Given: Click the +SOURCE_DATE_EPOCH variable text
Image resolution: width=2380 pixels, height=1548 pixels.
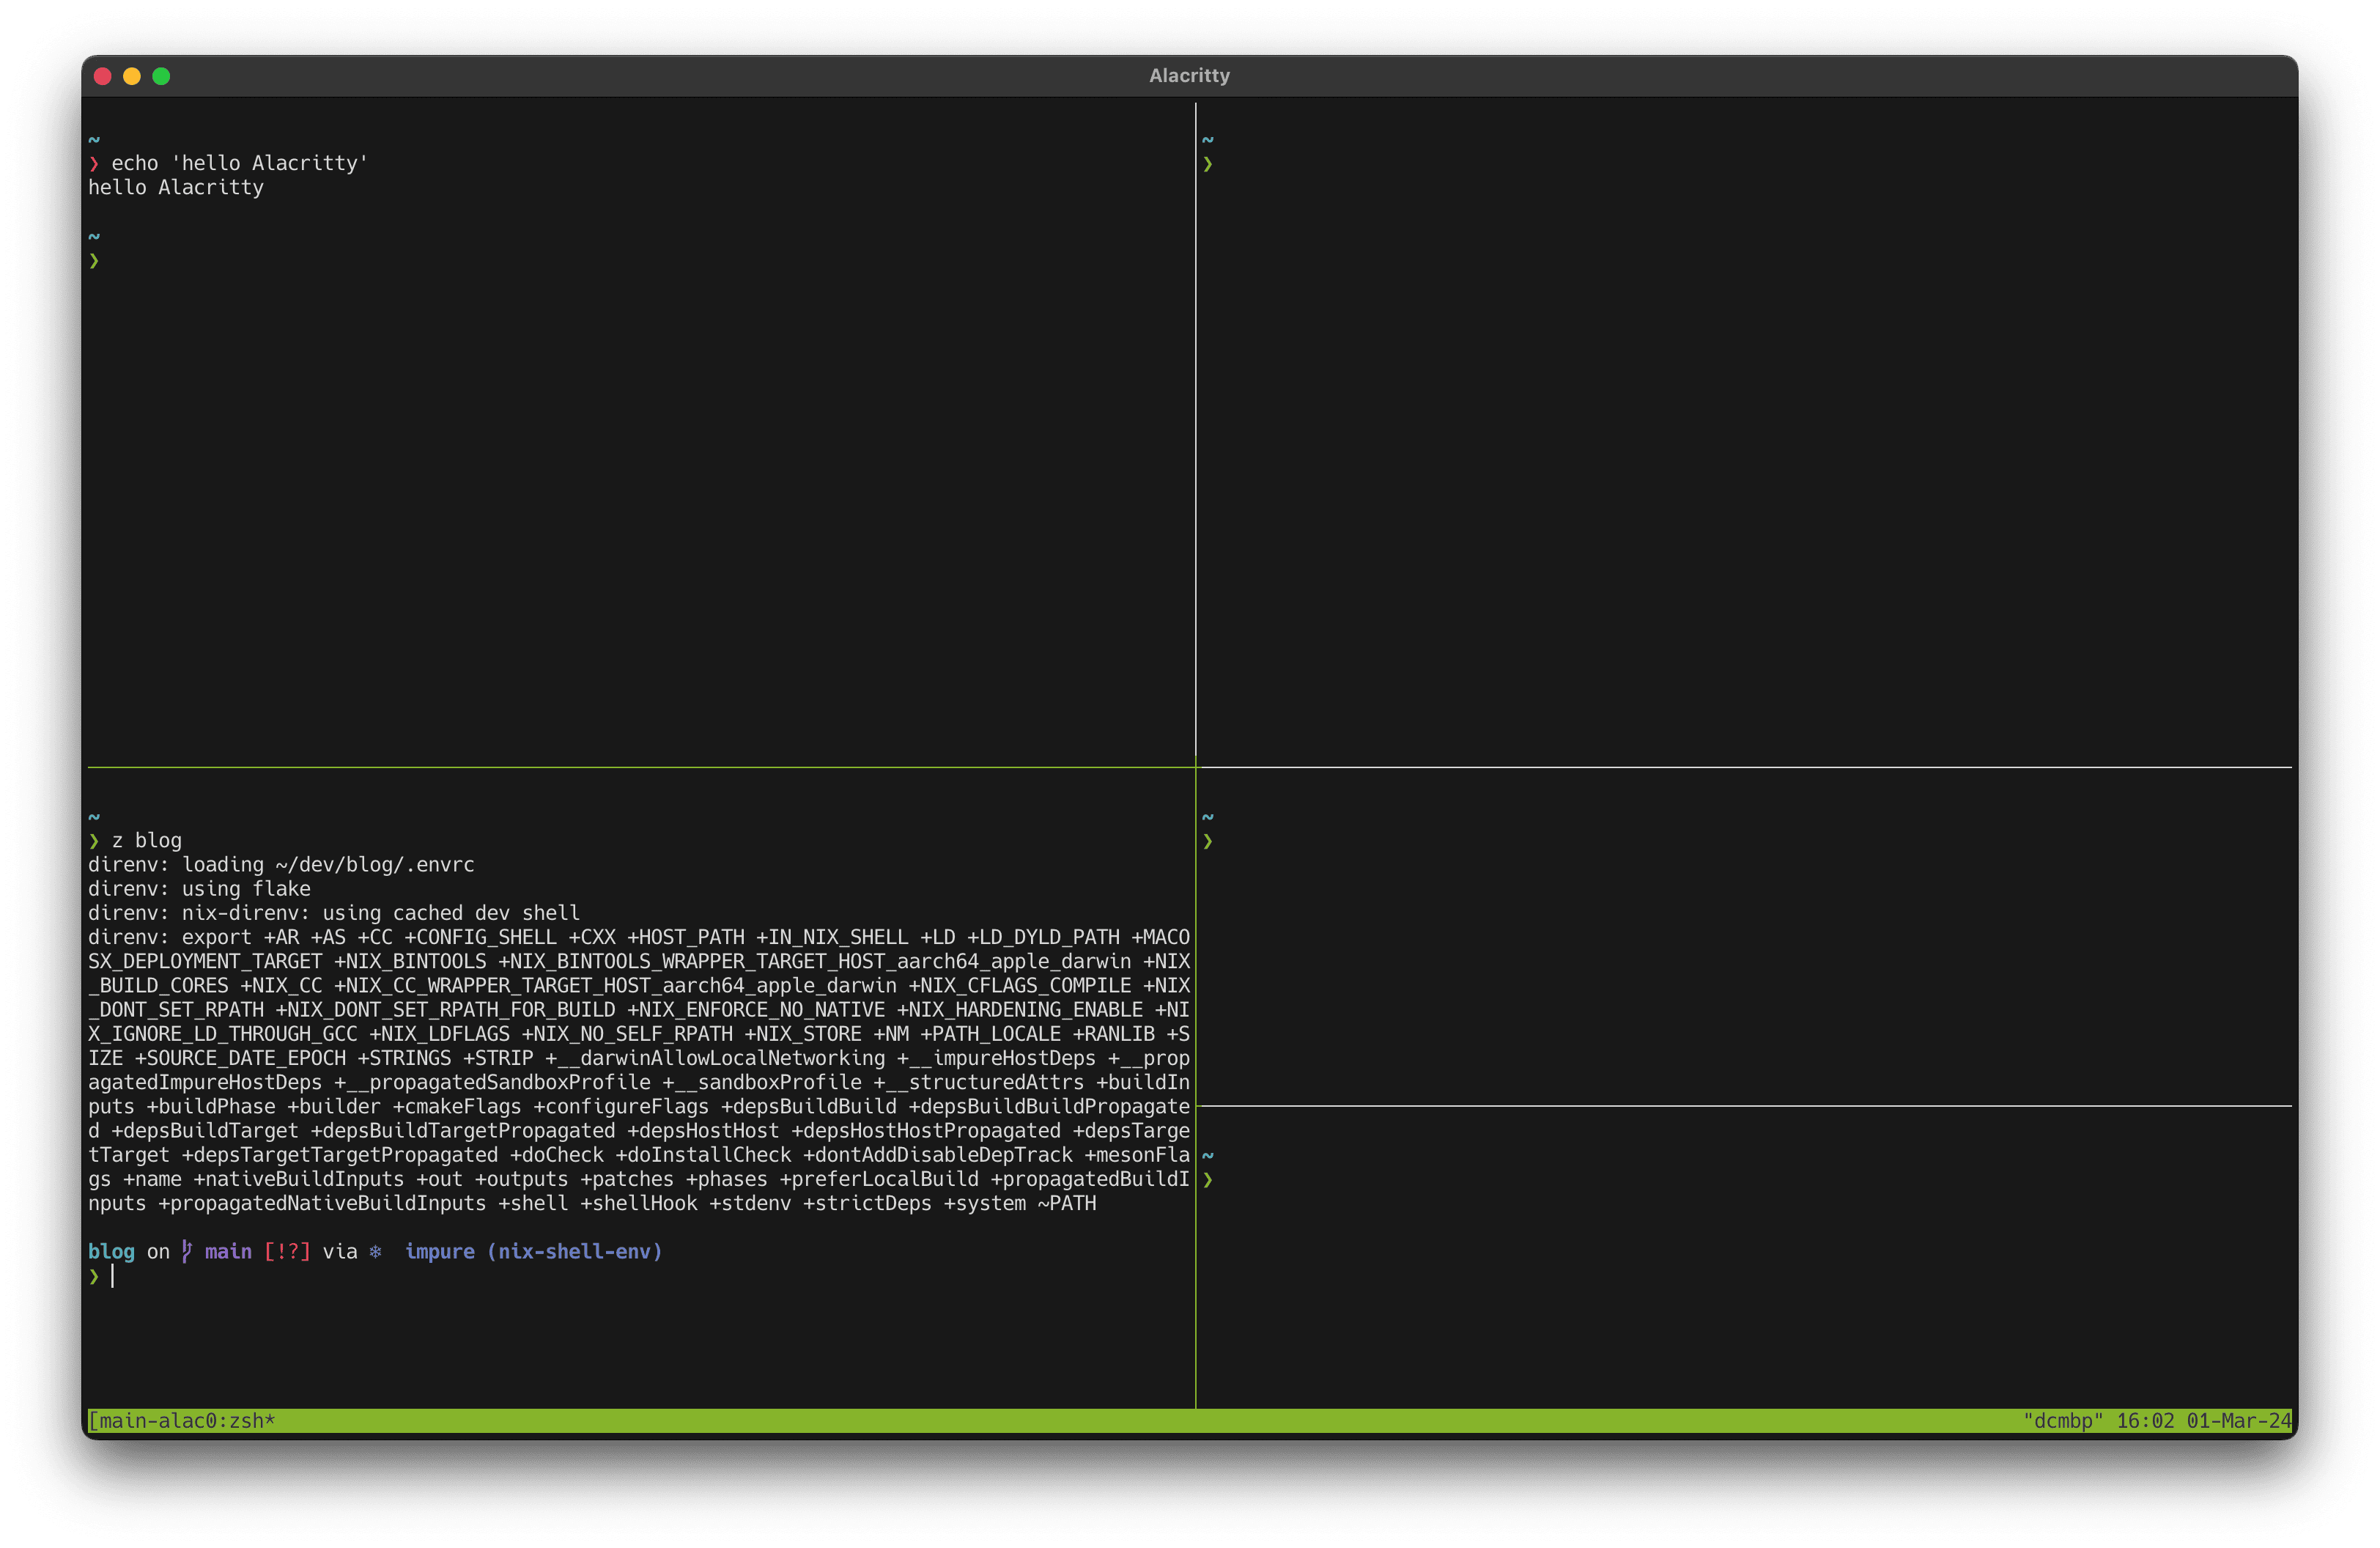Looking at the screenshot, I should pos(240,1057).
